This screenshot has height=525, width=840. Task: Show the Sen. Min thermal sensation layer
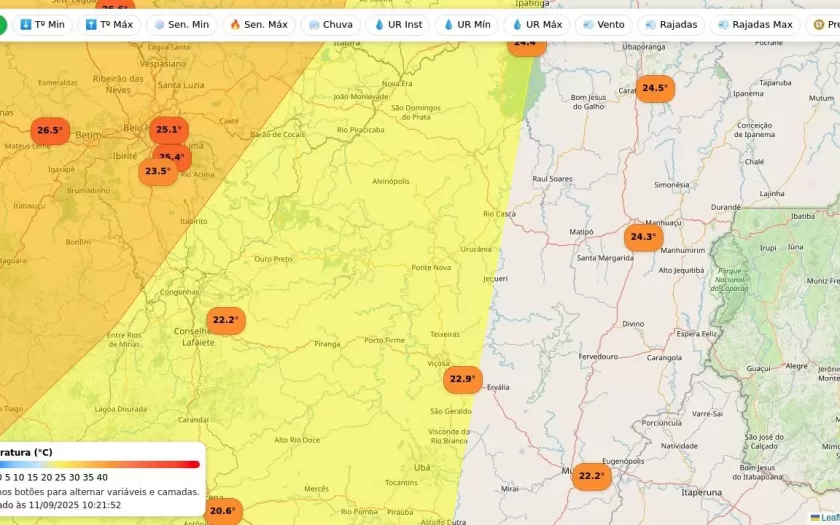point(181,24)
